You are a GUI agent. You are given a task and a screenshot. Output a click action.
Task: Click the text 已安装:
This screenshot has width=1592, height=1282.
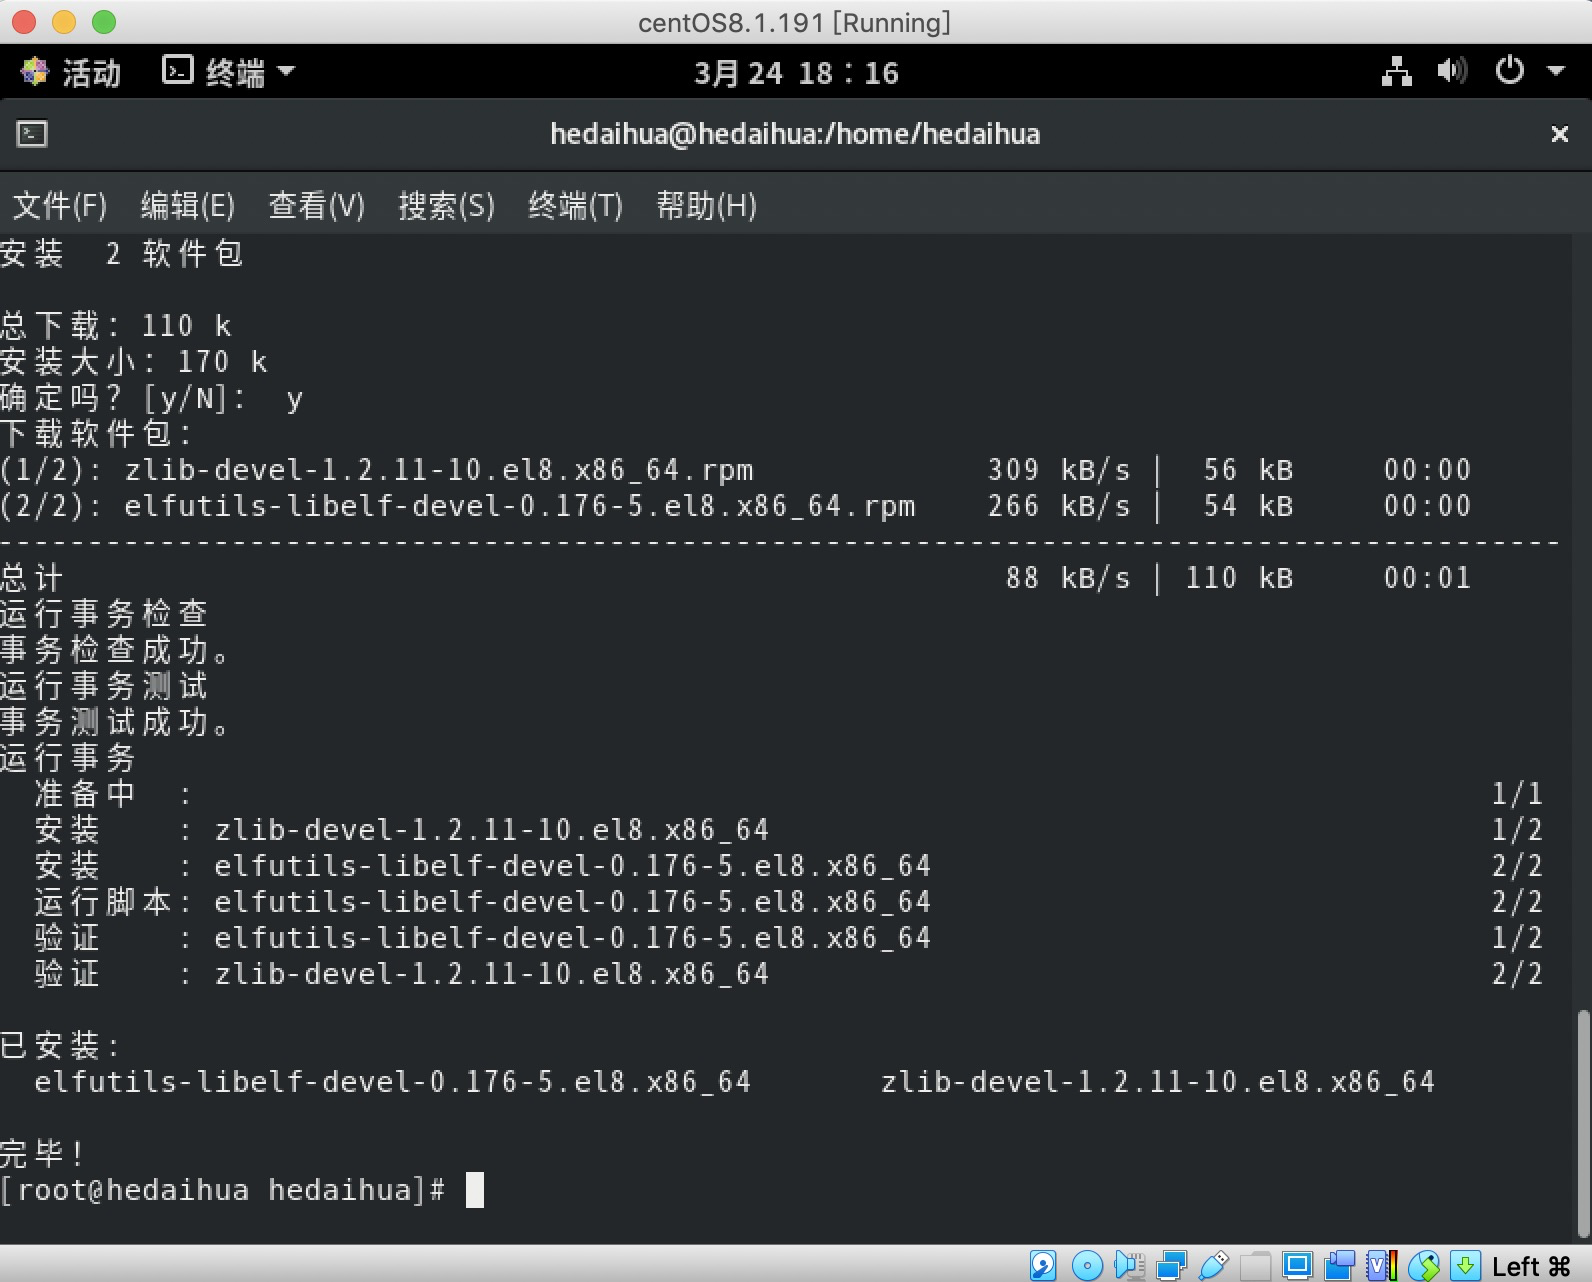coord(60,1046)
